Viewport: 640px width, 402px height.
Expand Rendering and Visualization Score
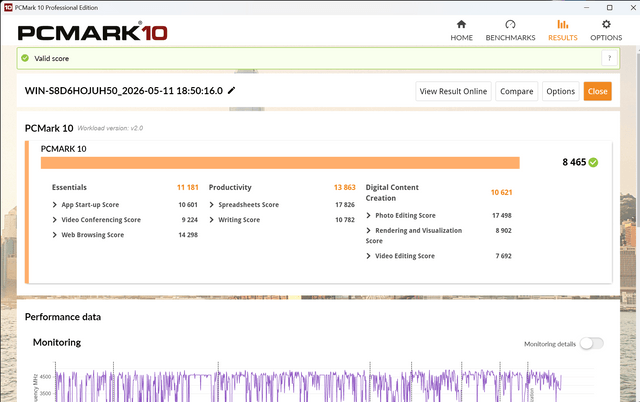369,230
